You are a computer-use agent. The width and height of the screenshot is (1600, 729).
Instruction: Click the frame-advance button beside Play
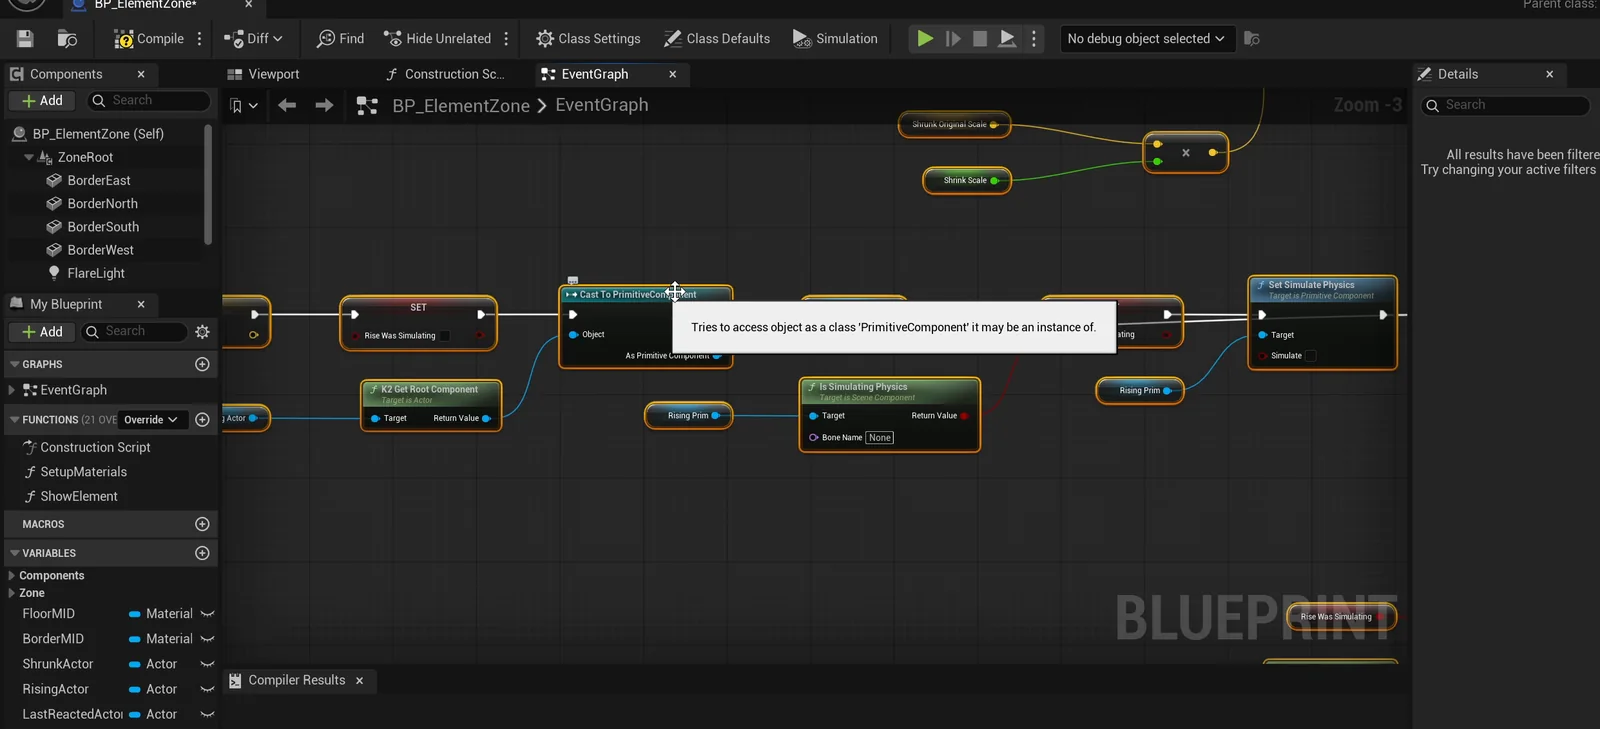(953, 39)
